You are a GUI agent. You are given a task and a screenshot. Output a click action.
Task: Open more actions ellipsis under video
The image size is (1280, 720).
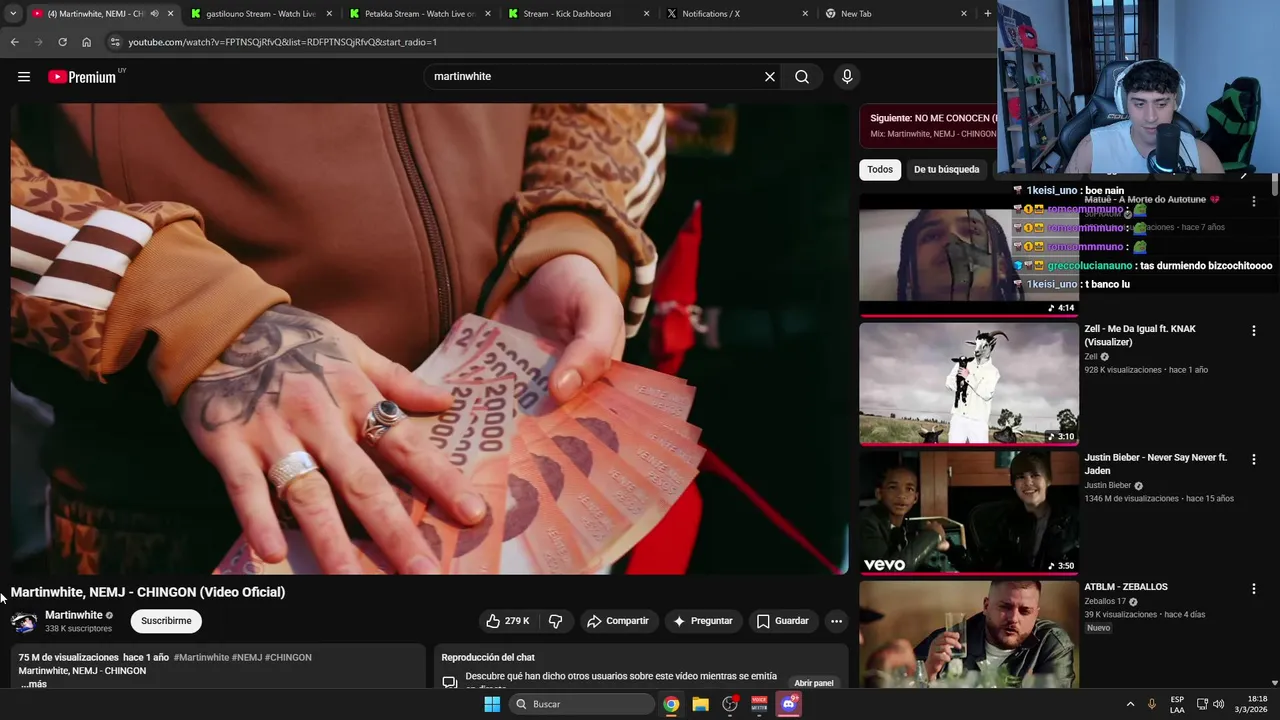(836, 621)
